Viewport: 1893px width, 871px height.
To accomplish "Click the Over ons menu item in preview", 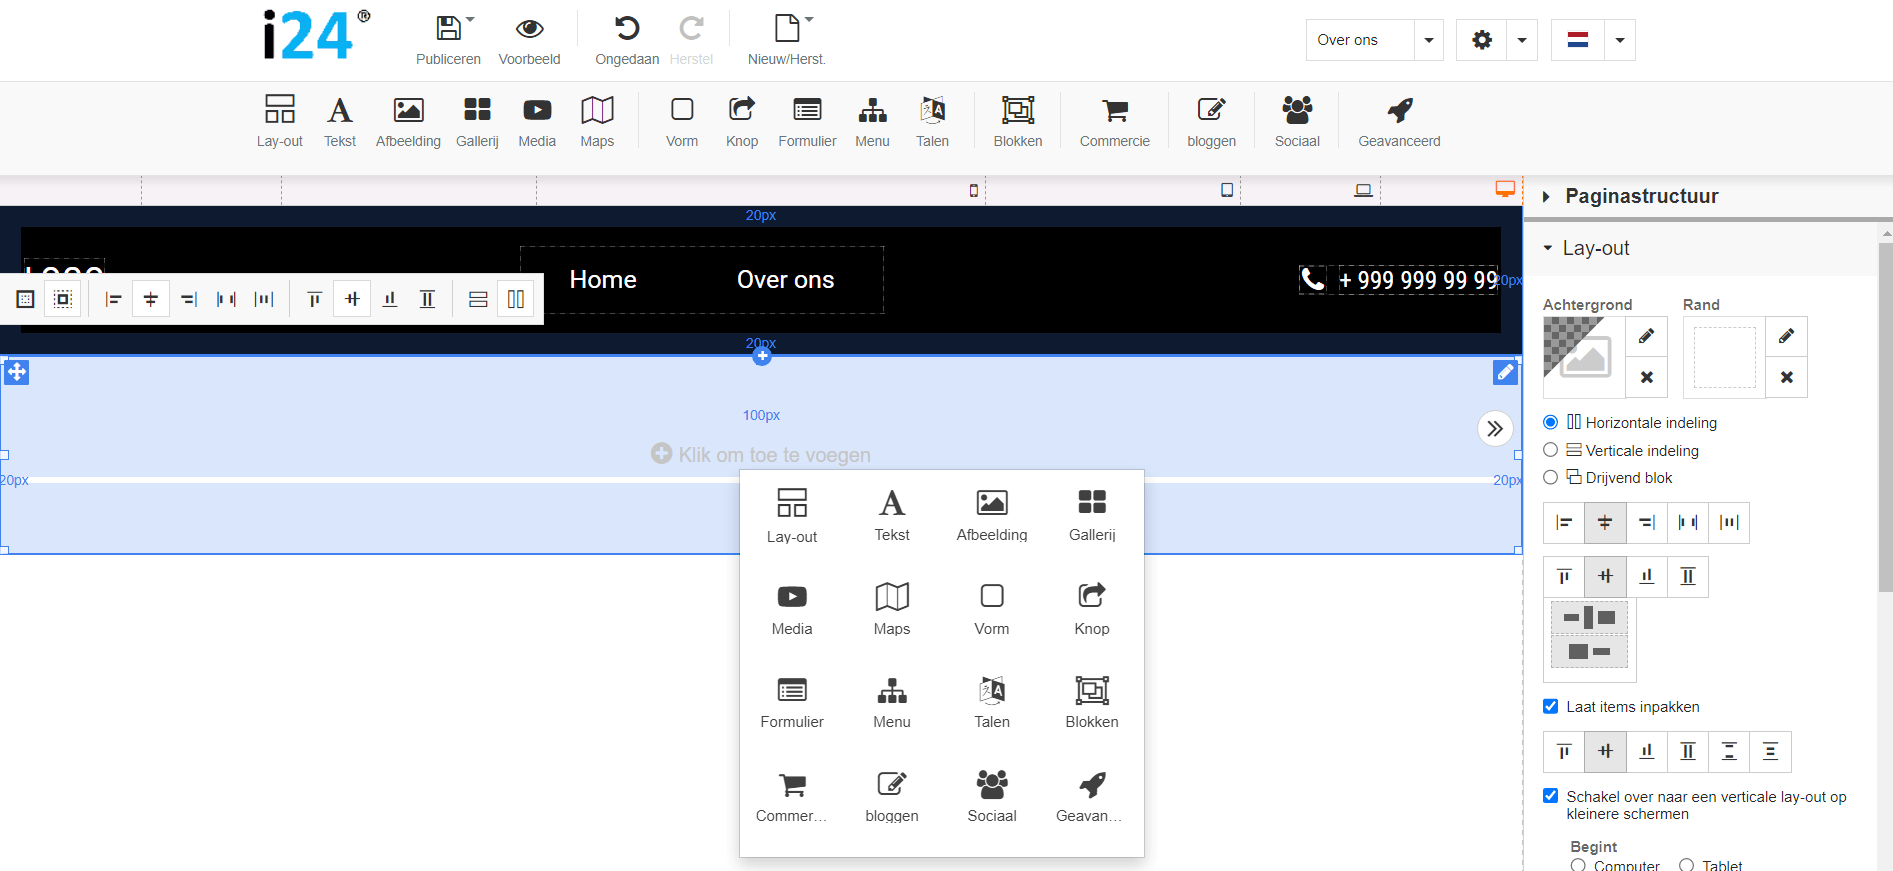I will coord(785,280).
